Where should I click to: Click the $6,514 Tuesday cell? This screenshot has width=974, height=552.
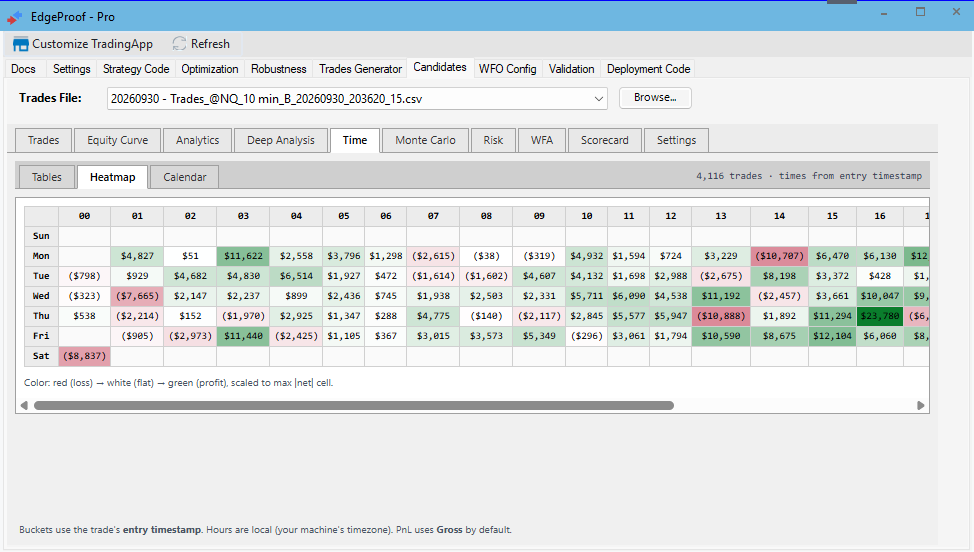point(296,276)
